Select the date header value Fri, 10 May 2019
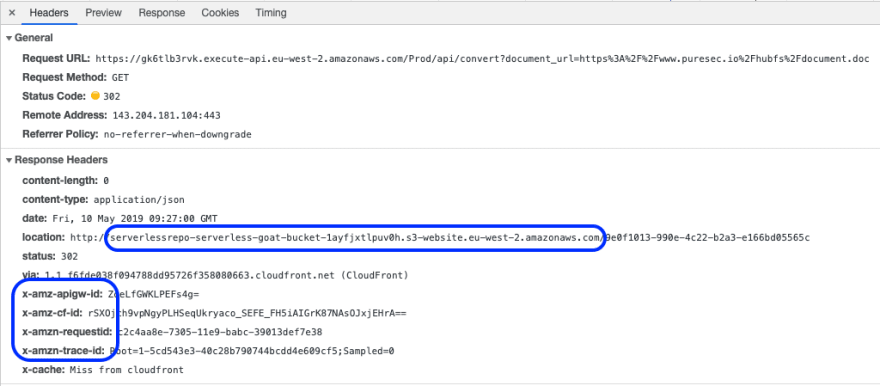This screenshot has height=386, width=880. coord(135,219)
